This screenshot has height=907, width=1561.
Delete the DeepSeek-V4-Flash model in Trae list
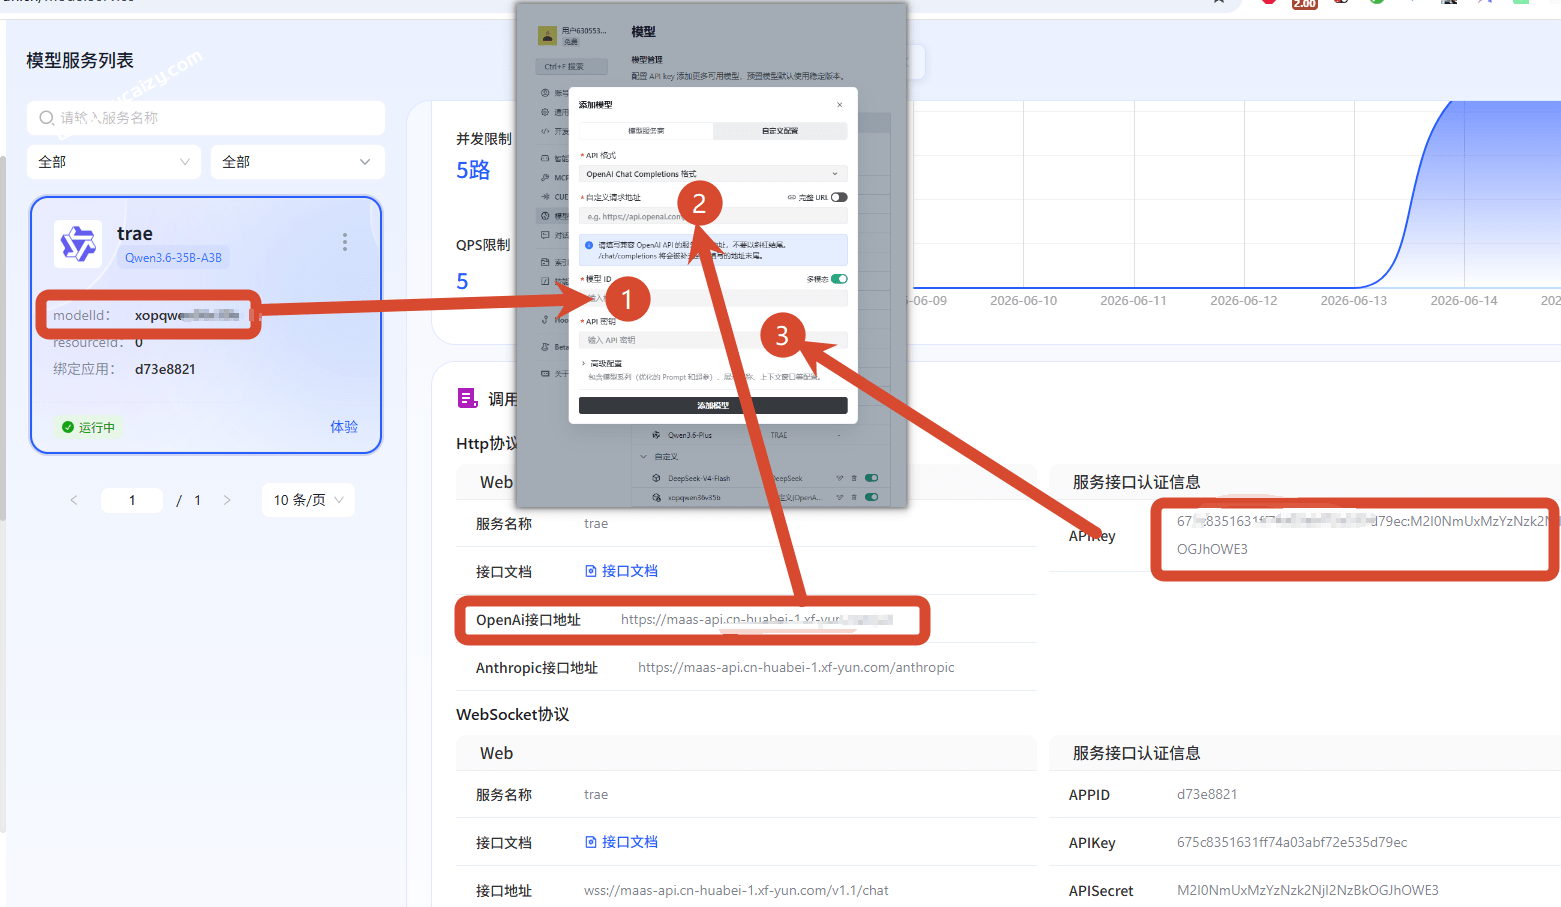pyautogui.click(x=854, y=478)
